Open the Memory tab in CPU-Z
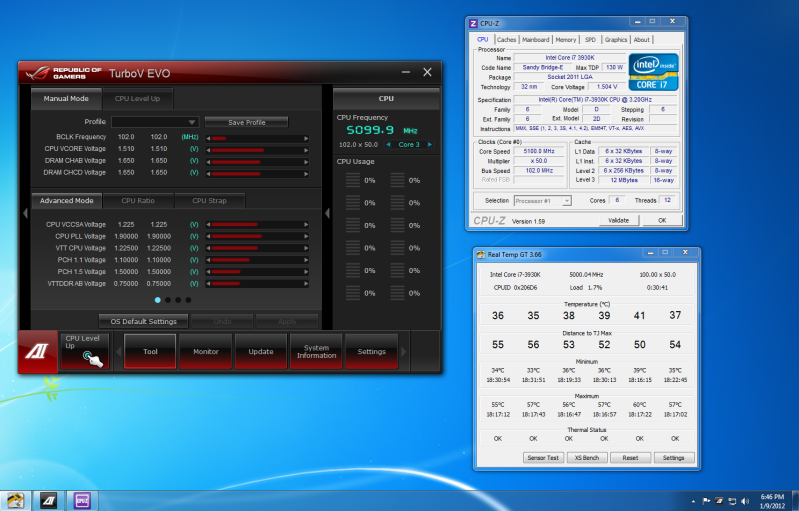Viewport: 799px width, 511px height. tap(566, 40)
